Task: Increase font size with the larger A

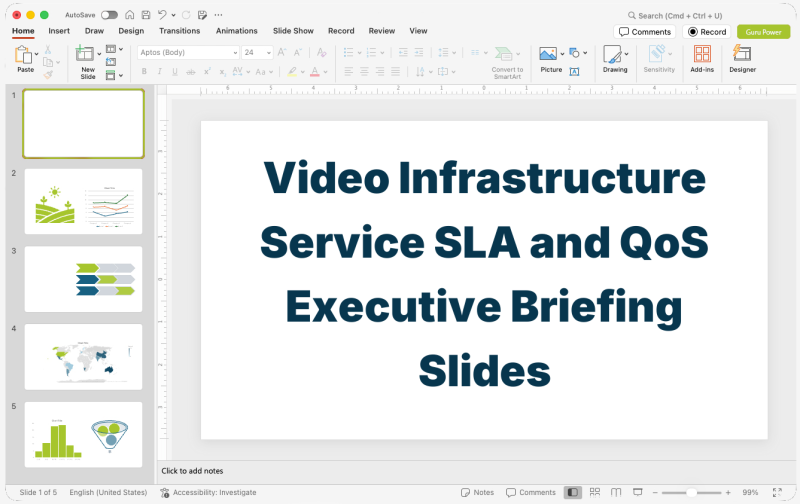Action: click(282, 52)
